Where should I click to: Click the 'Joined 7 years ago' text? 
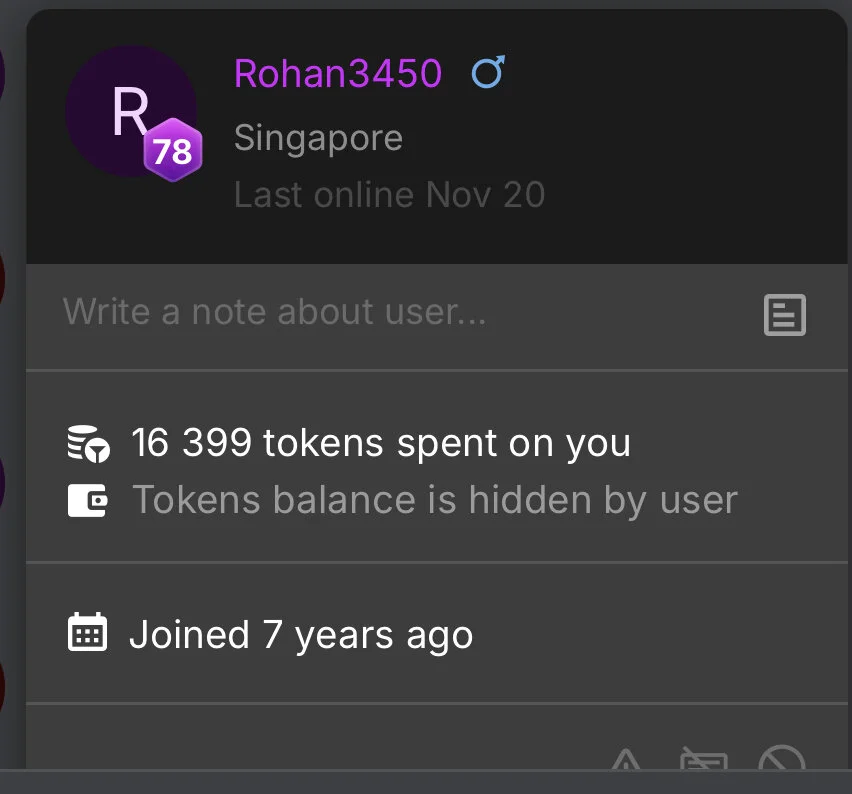click(x=300, y=635)
